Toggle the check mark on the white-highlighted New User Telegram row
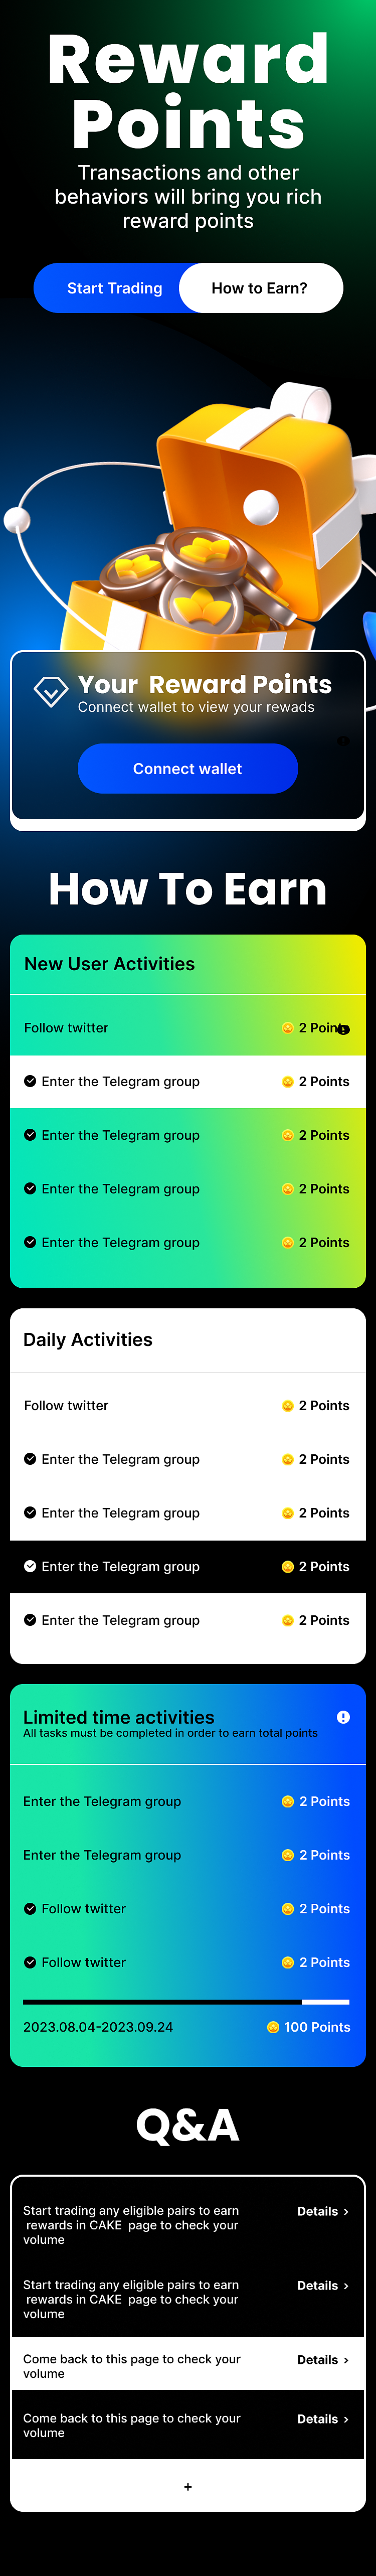 (x=30, y=1081)
